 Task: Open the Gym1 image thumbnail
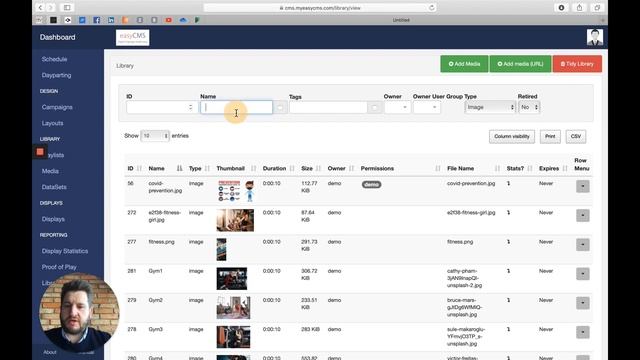(232, 278)
